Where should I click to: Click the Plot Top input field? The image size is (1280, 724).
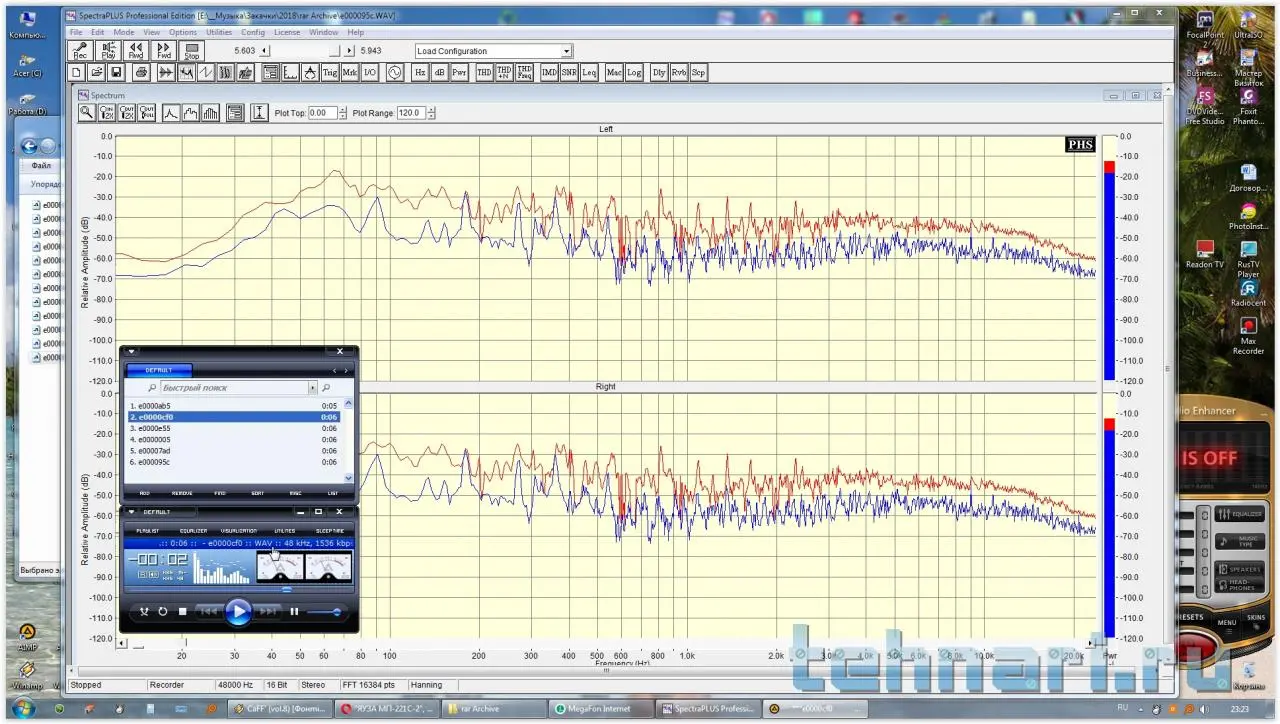[x=323, y=113]
